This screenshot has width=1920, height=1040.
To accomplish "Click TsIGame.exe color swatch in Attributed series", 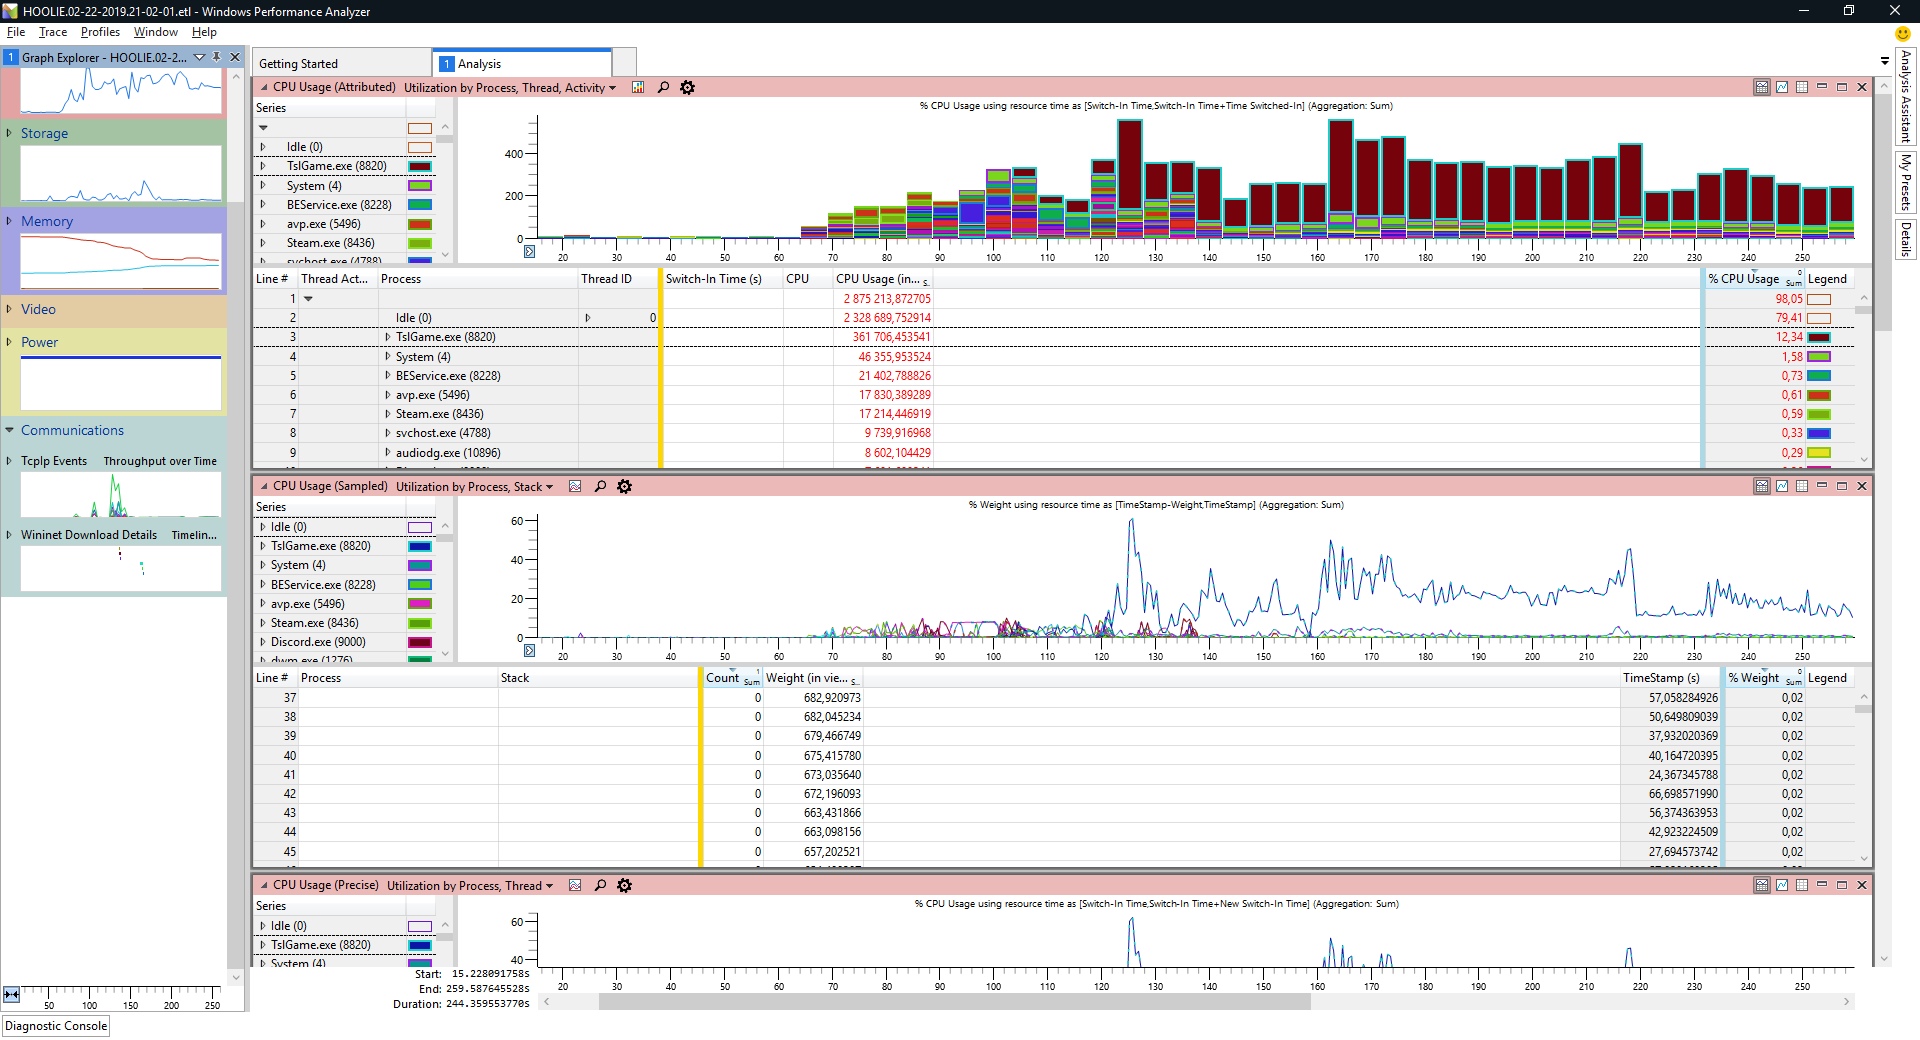I will (420, 166).
